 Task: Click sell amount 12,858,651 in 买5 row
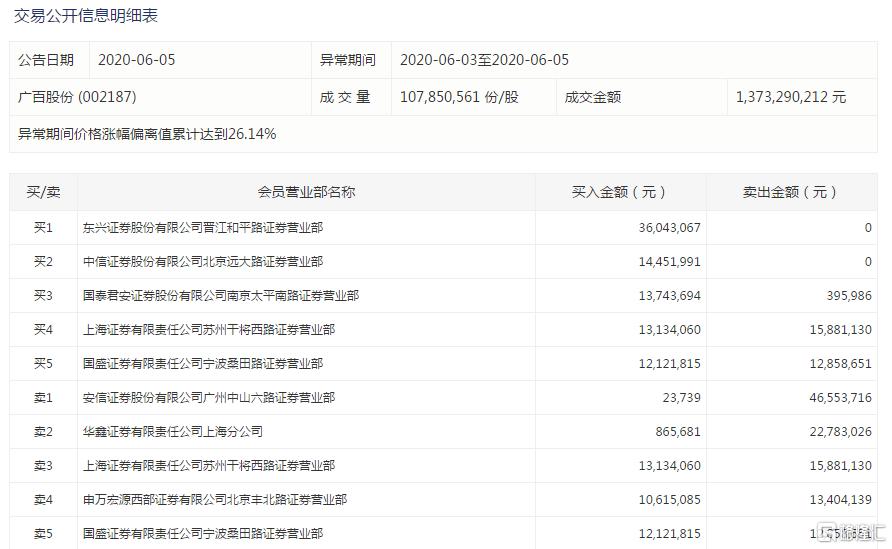840,364
